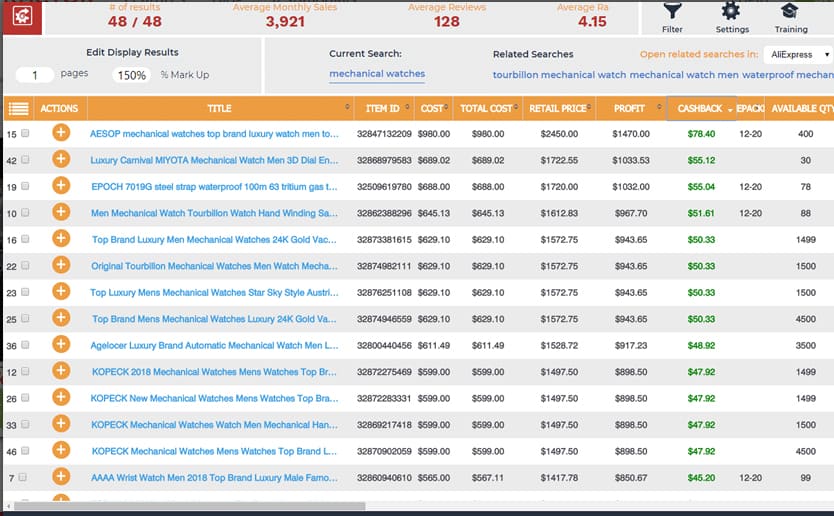
Task: Check the checkbox for row 12
Action: tap(25, 371)
